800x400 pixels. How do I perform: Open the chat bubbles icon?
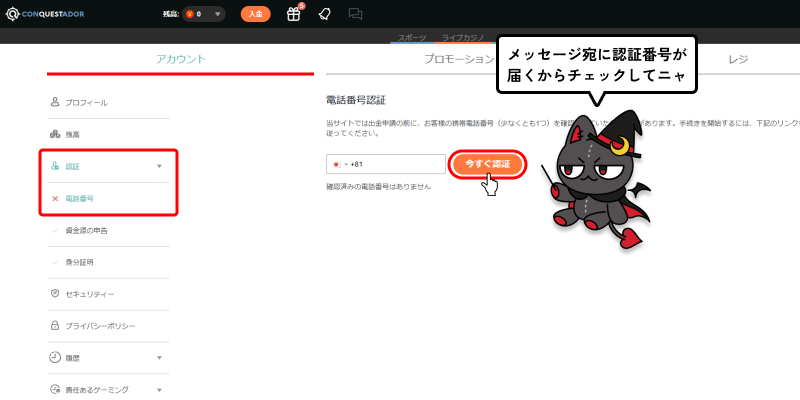[x=355, y=14]
